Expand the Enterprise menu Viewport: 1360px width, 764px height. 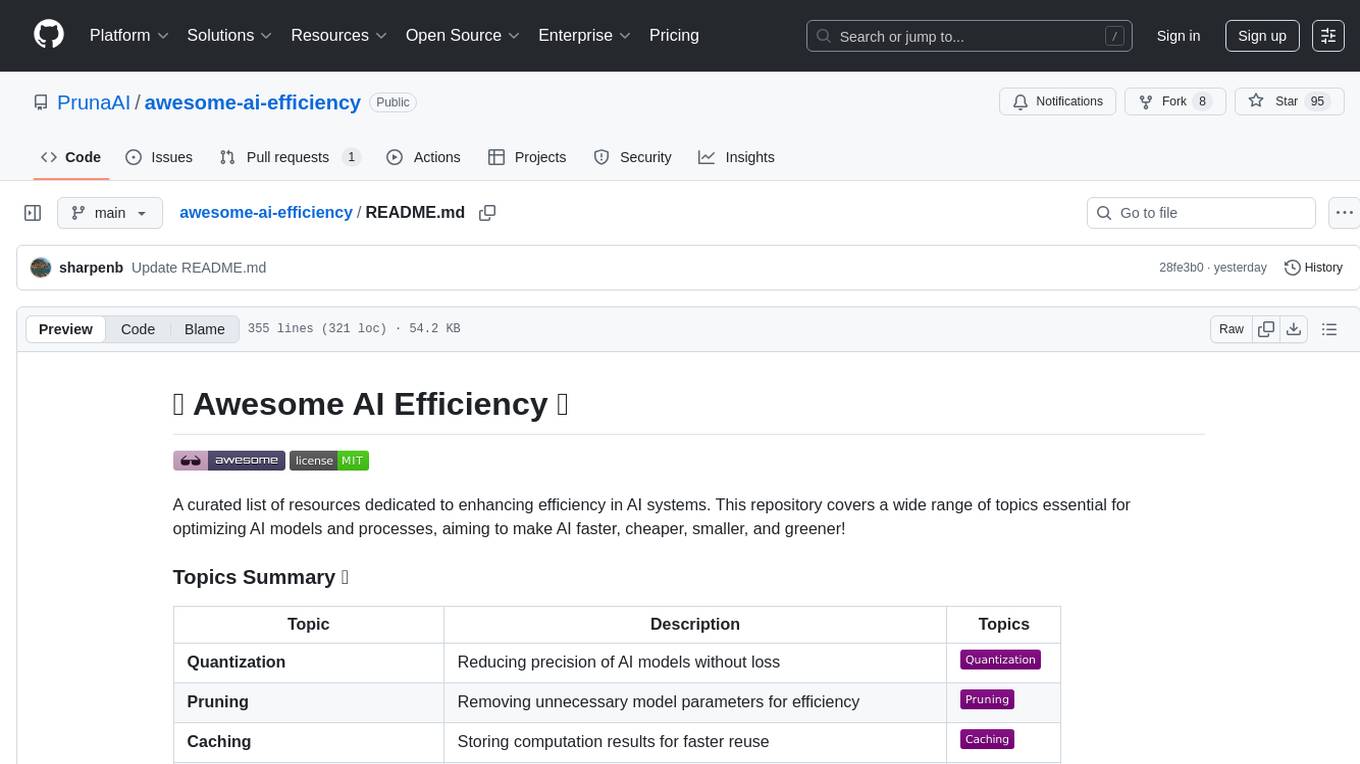pos(585,35)
